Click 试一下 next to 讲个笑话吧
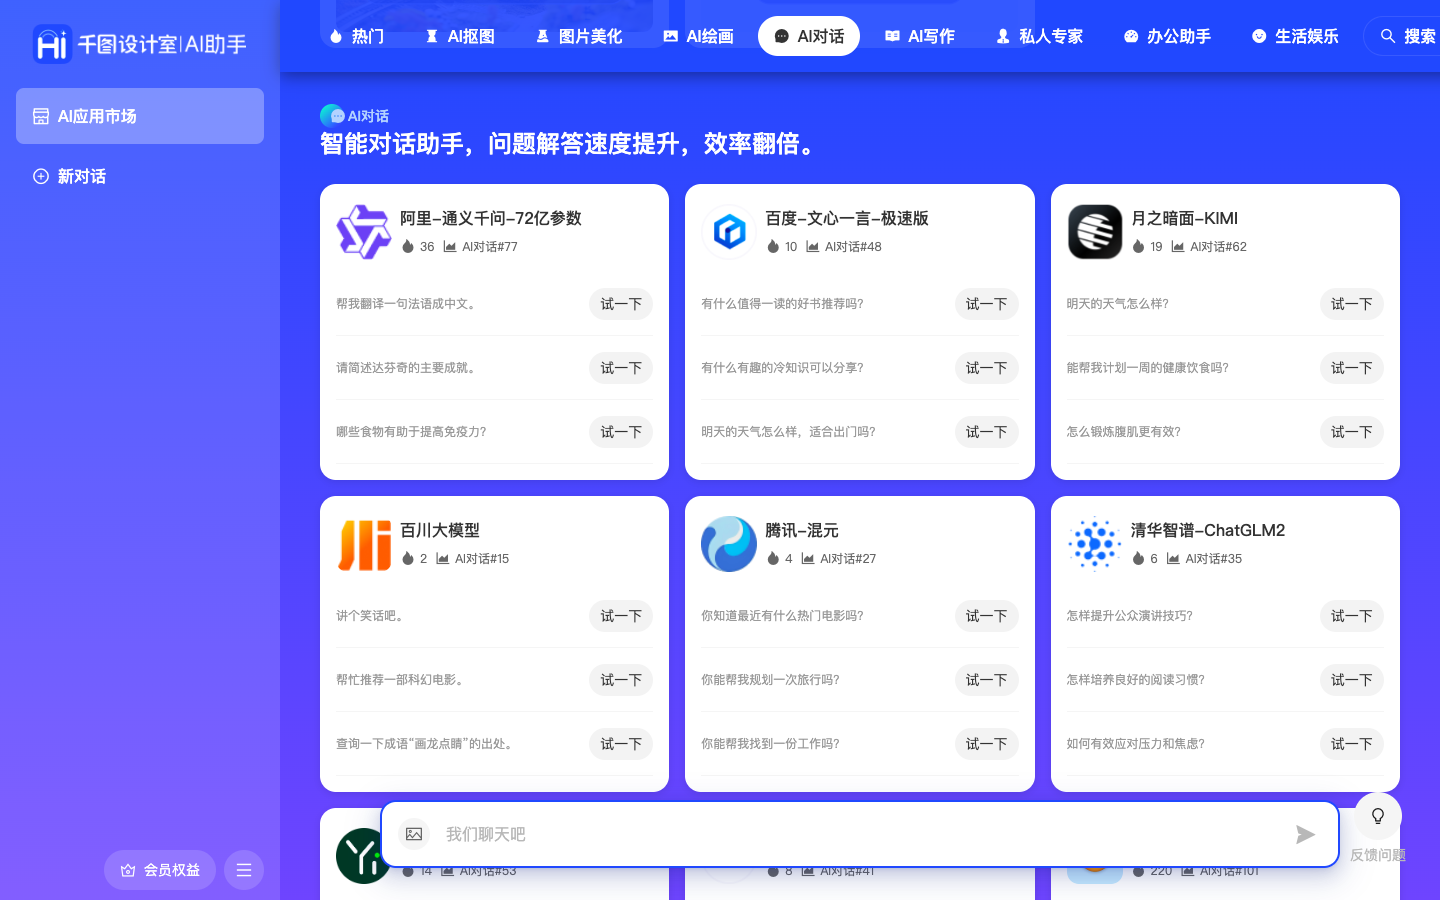This screenshot has height=900, width=1440. tap(620, 616)
